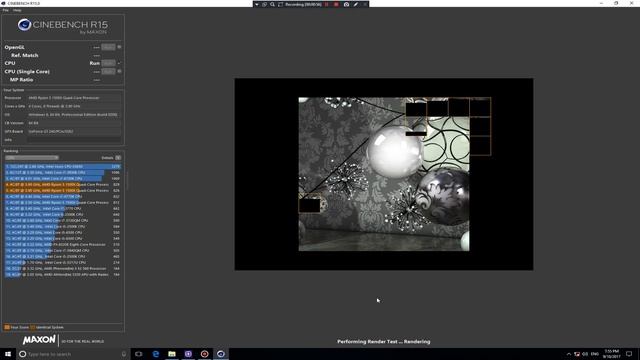The image size is (640, 360).
Task: Click the magnifier icon in recording toolbar
Action: 272,4
